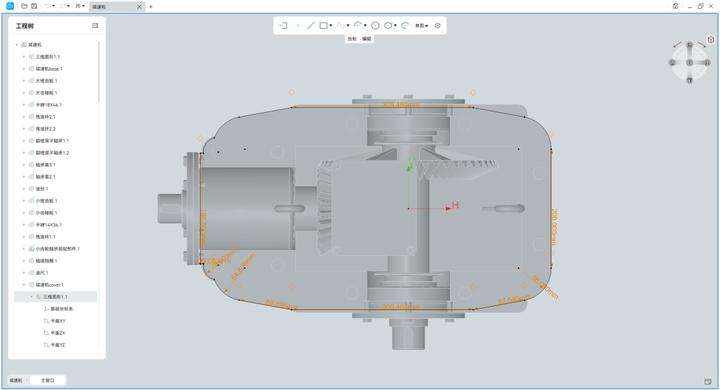The width and height of the screenshot is (720, 390).
Task: Select the Rectangle sketch tool
Action: (323, 26)
